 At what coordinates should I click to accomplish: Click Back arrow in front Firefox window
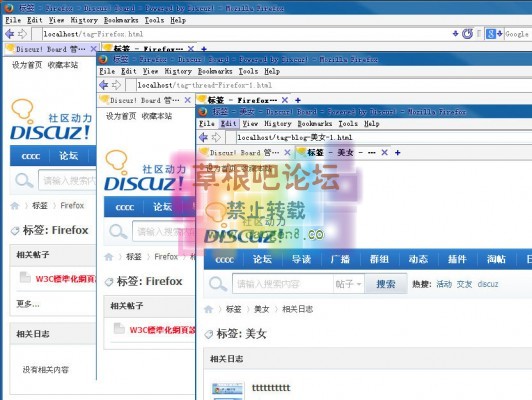click(x=203, y=137)
